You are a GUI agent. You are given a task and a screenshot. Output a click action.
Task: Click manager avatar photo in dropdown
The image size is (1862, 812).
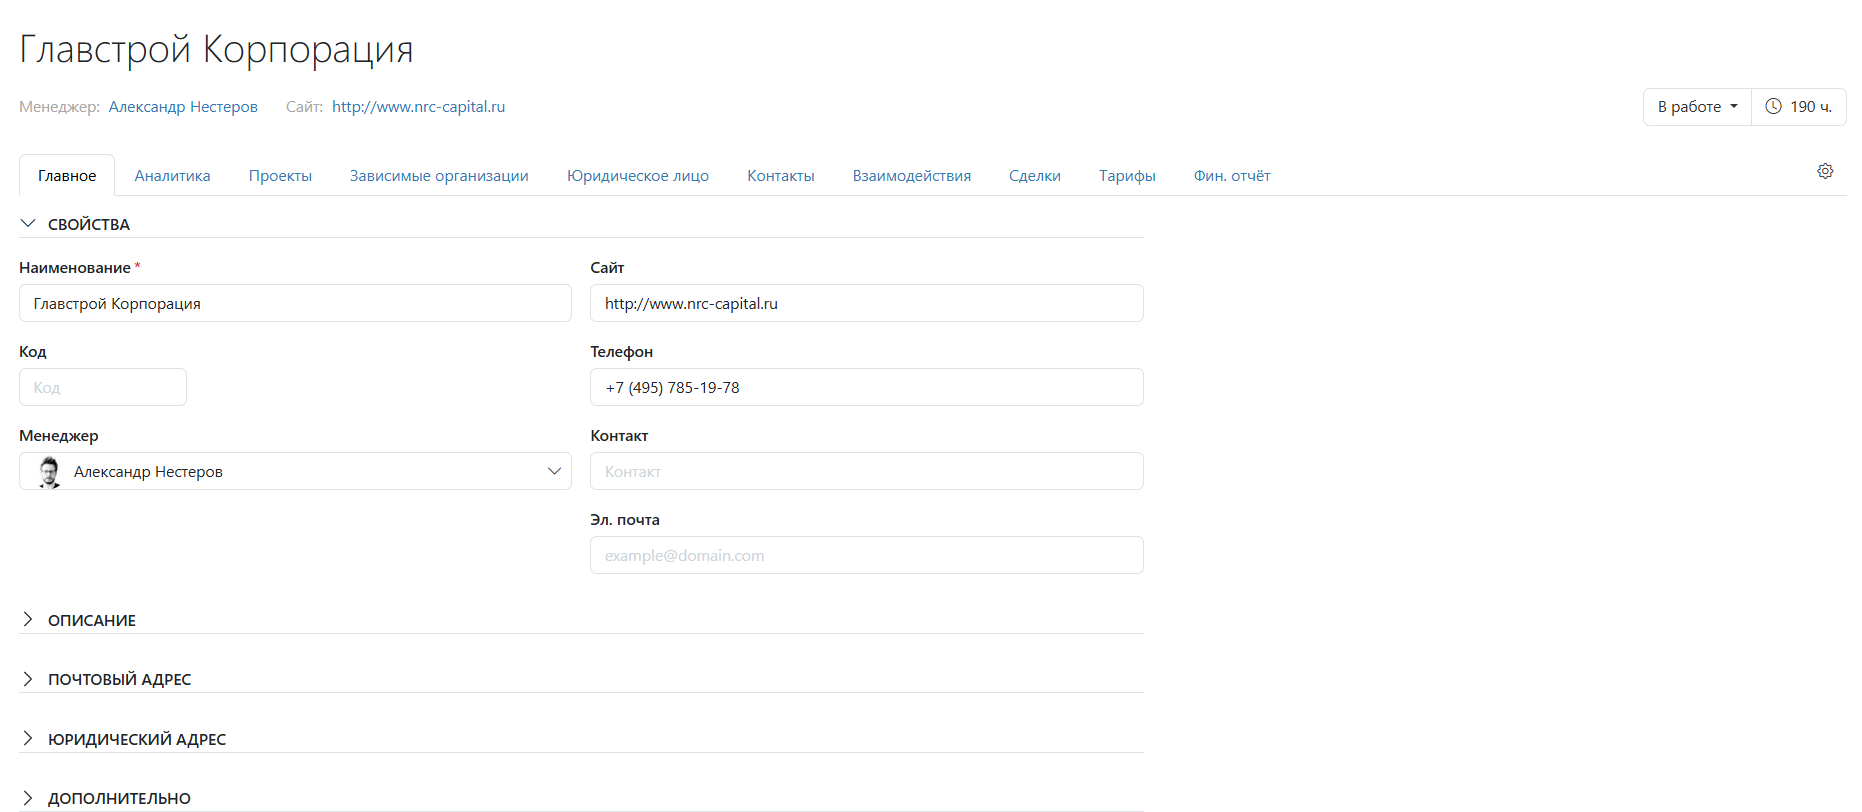coord(49,472)
